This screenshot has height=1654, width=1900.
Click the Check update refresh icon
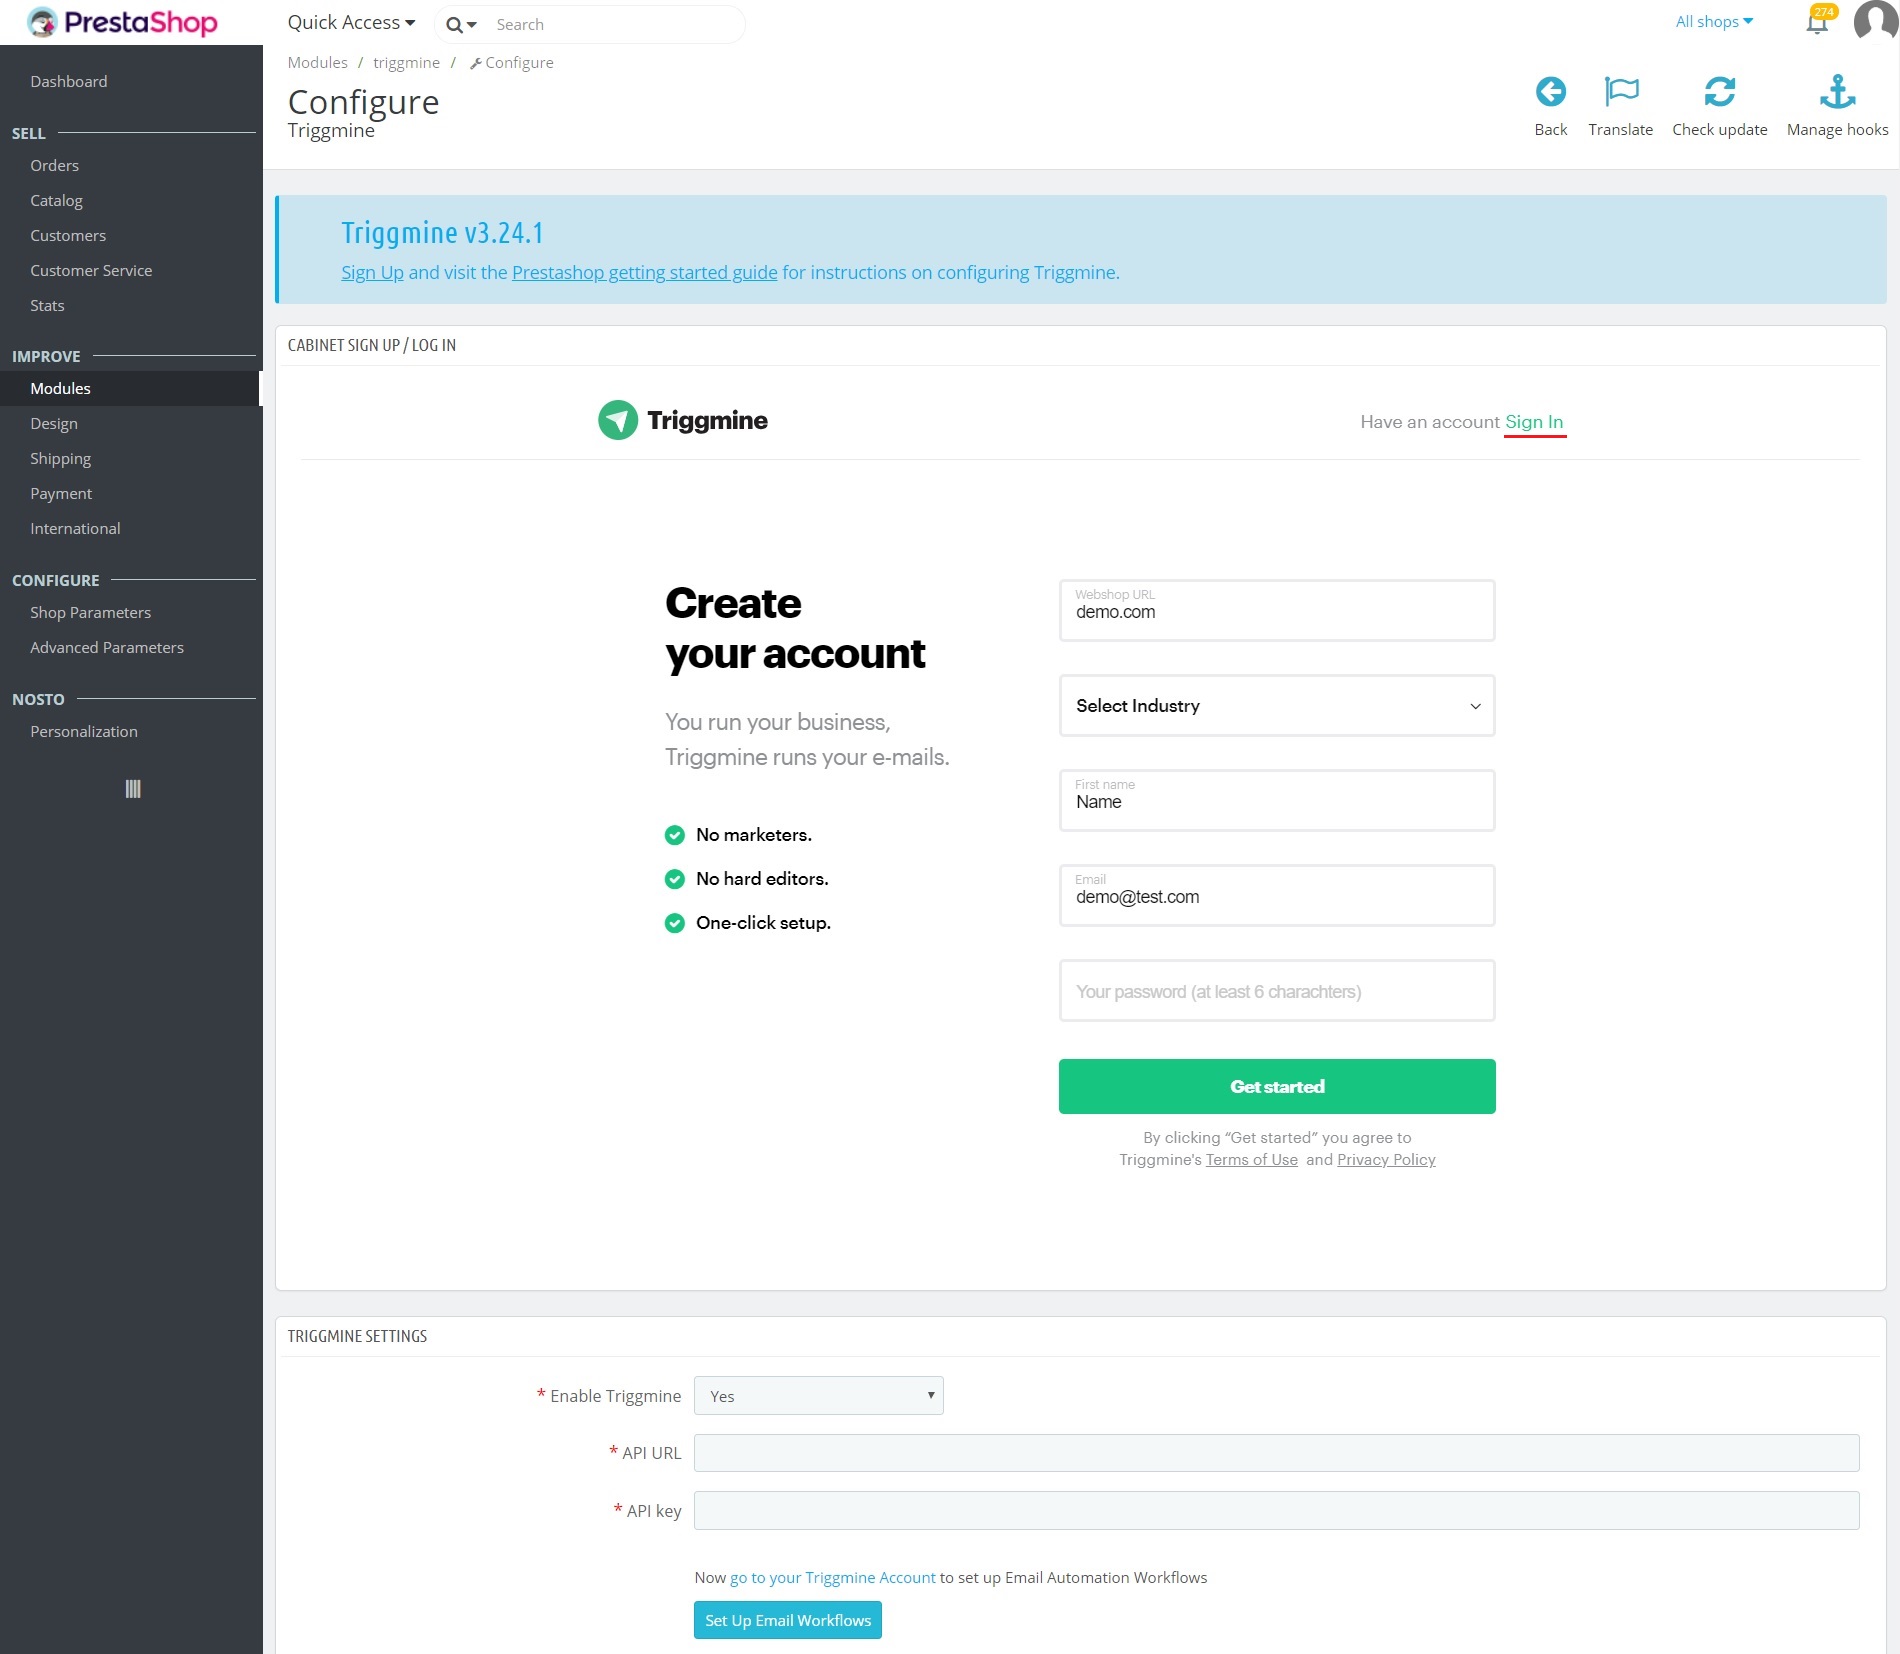click(x=1719, y=92)
